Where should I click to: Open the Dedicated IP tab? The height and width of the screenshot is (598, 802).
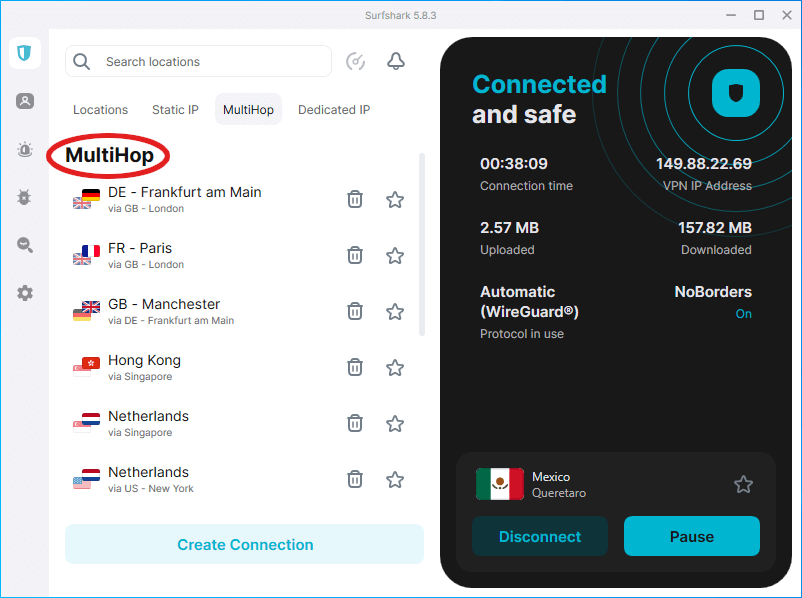(334, 109)
